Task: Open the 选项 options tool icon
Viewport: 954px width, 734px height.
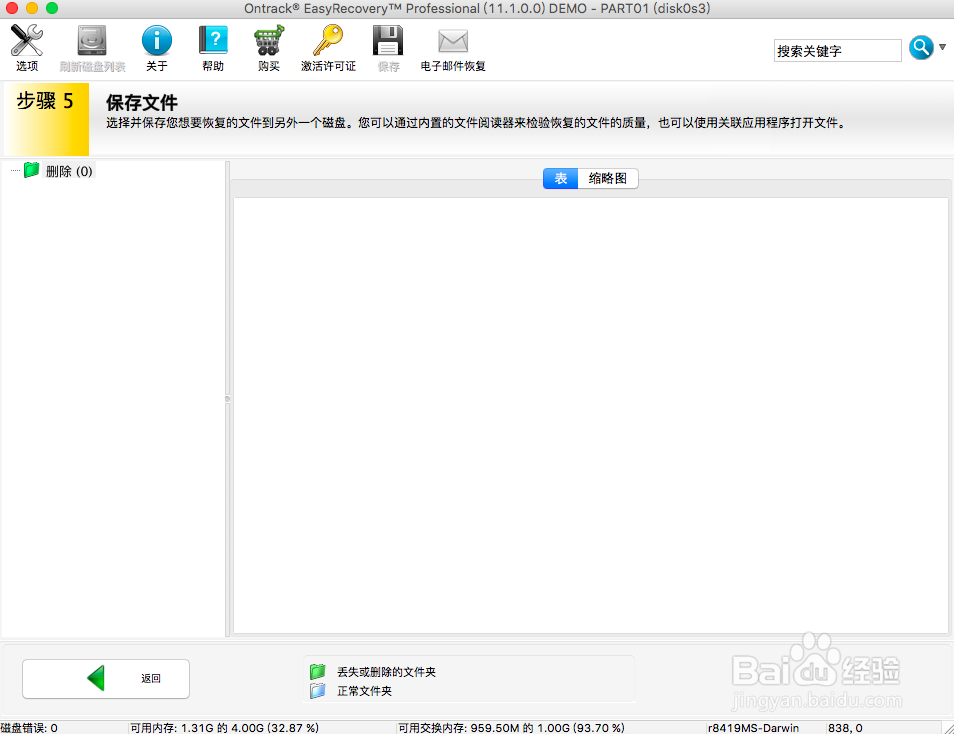Action: (x=27, y=41)
